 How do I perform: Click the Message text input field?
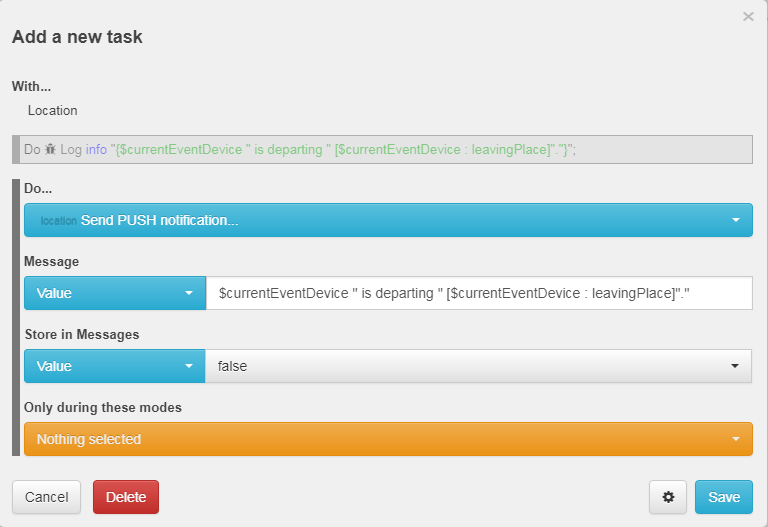tap(479, 293)
